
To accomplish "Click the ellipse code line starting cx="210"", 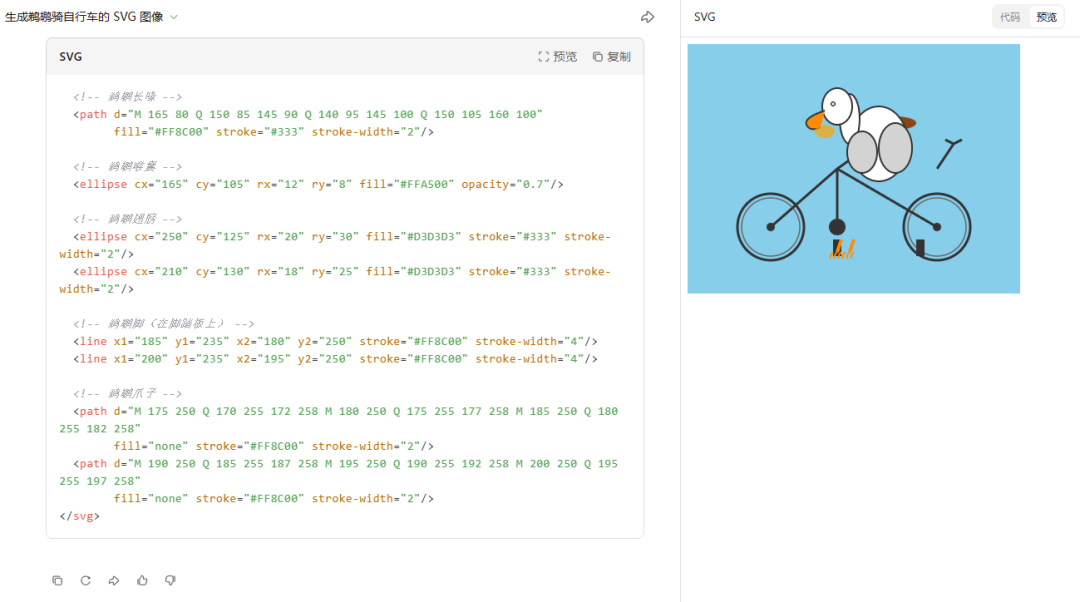I will [x=335, y=280].
